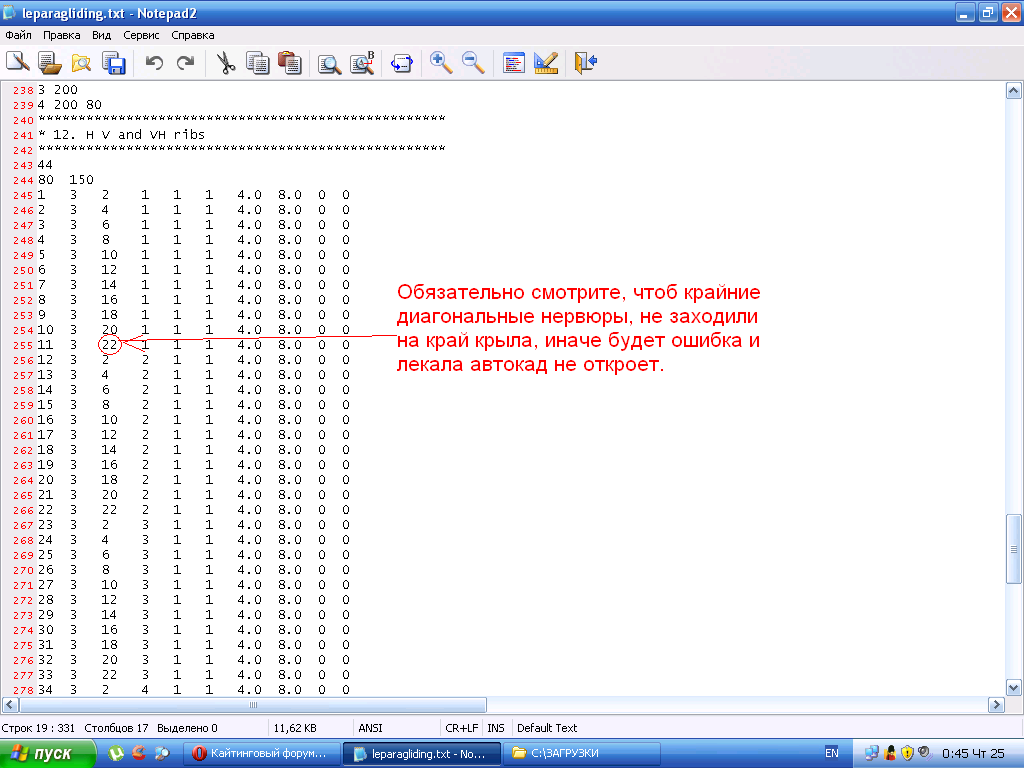
Task: Undo the last edit via toolbar
Action: pos(154,63)
